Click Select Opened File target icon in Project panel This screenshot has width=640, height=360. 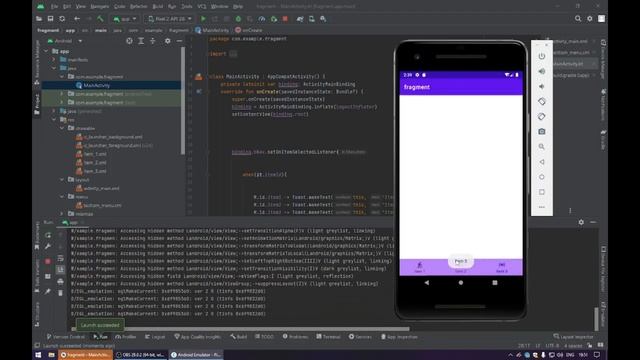(x=129, y=41)
